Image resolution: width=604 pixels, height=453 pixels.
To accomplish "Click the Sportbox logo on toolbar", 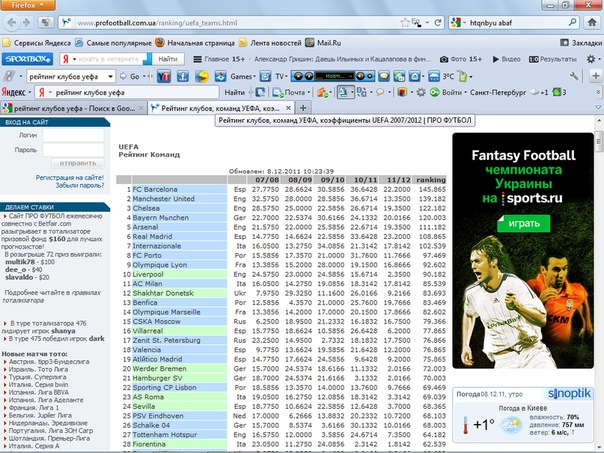I will (x=23, y=60).
